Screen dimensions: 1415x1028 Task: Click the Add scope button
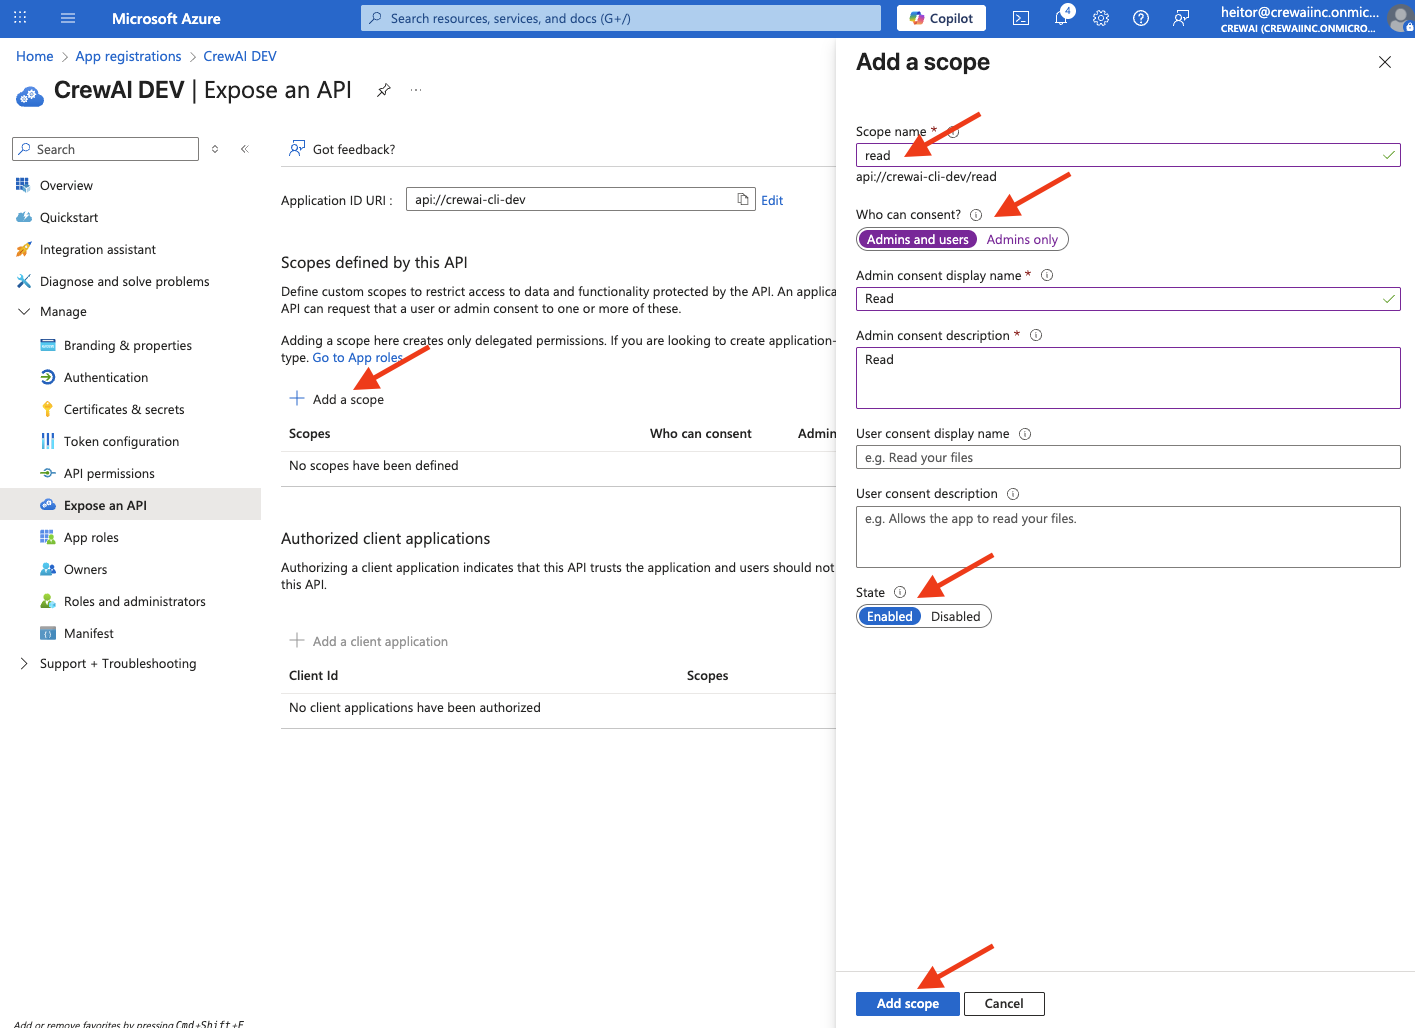click(907, 1003)
